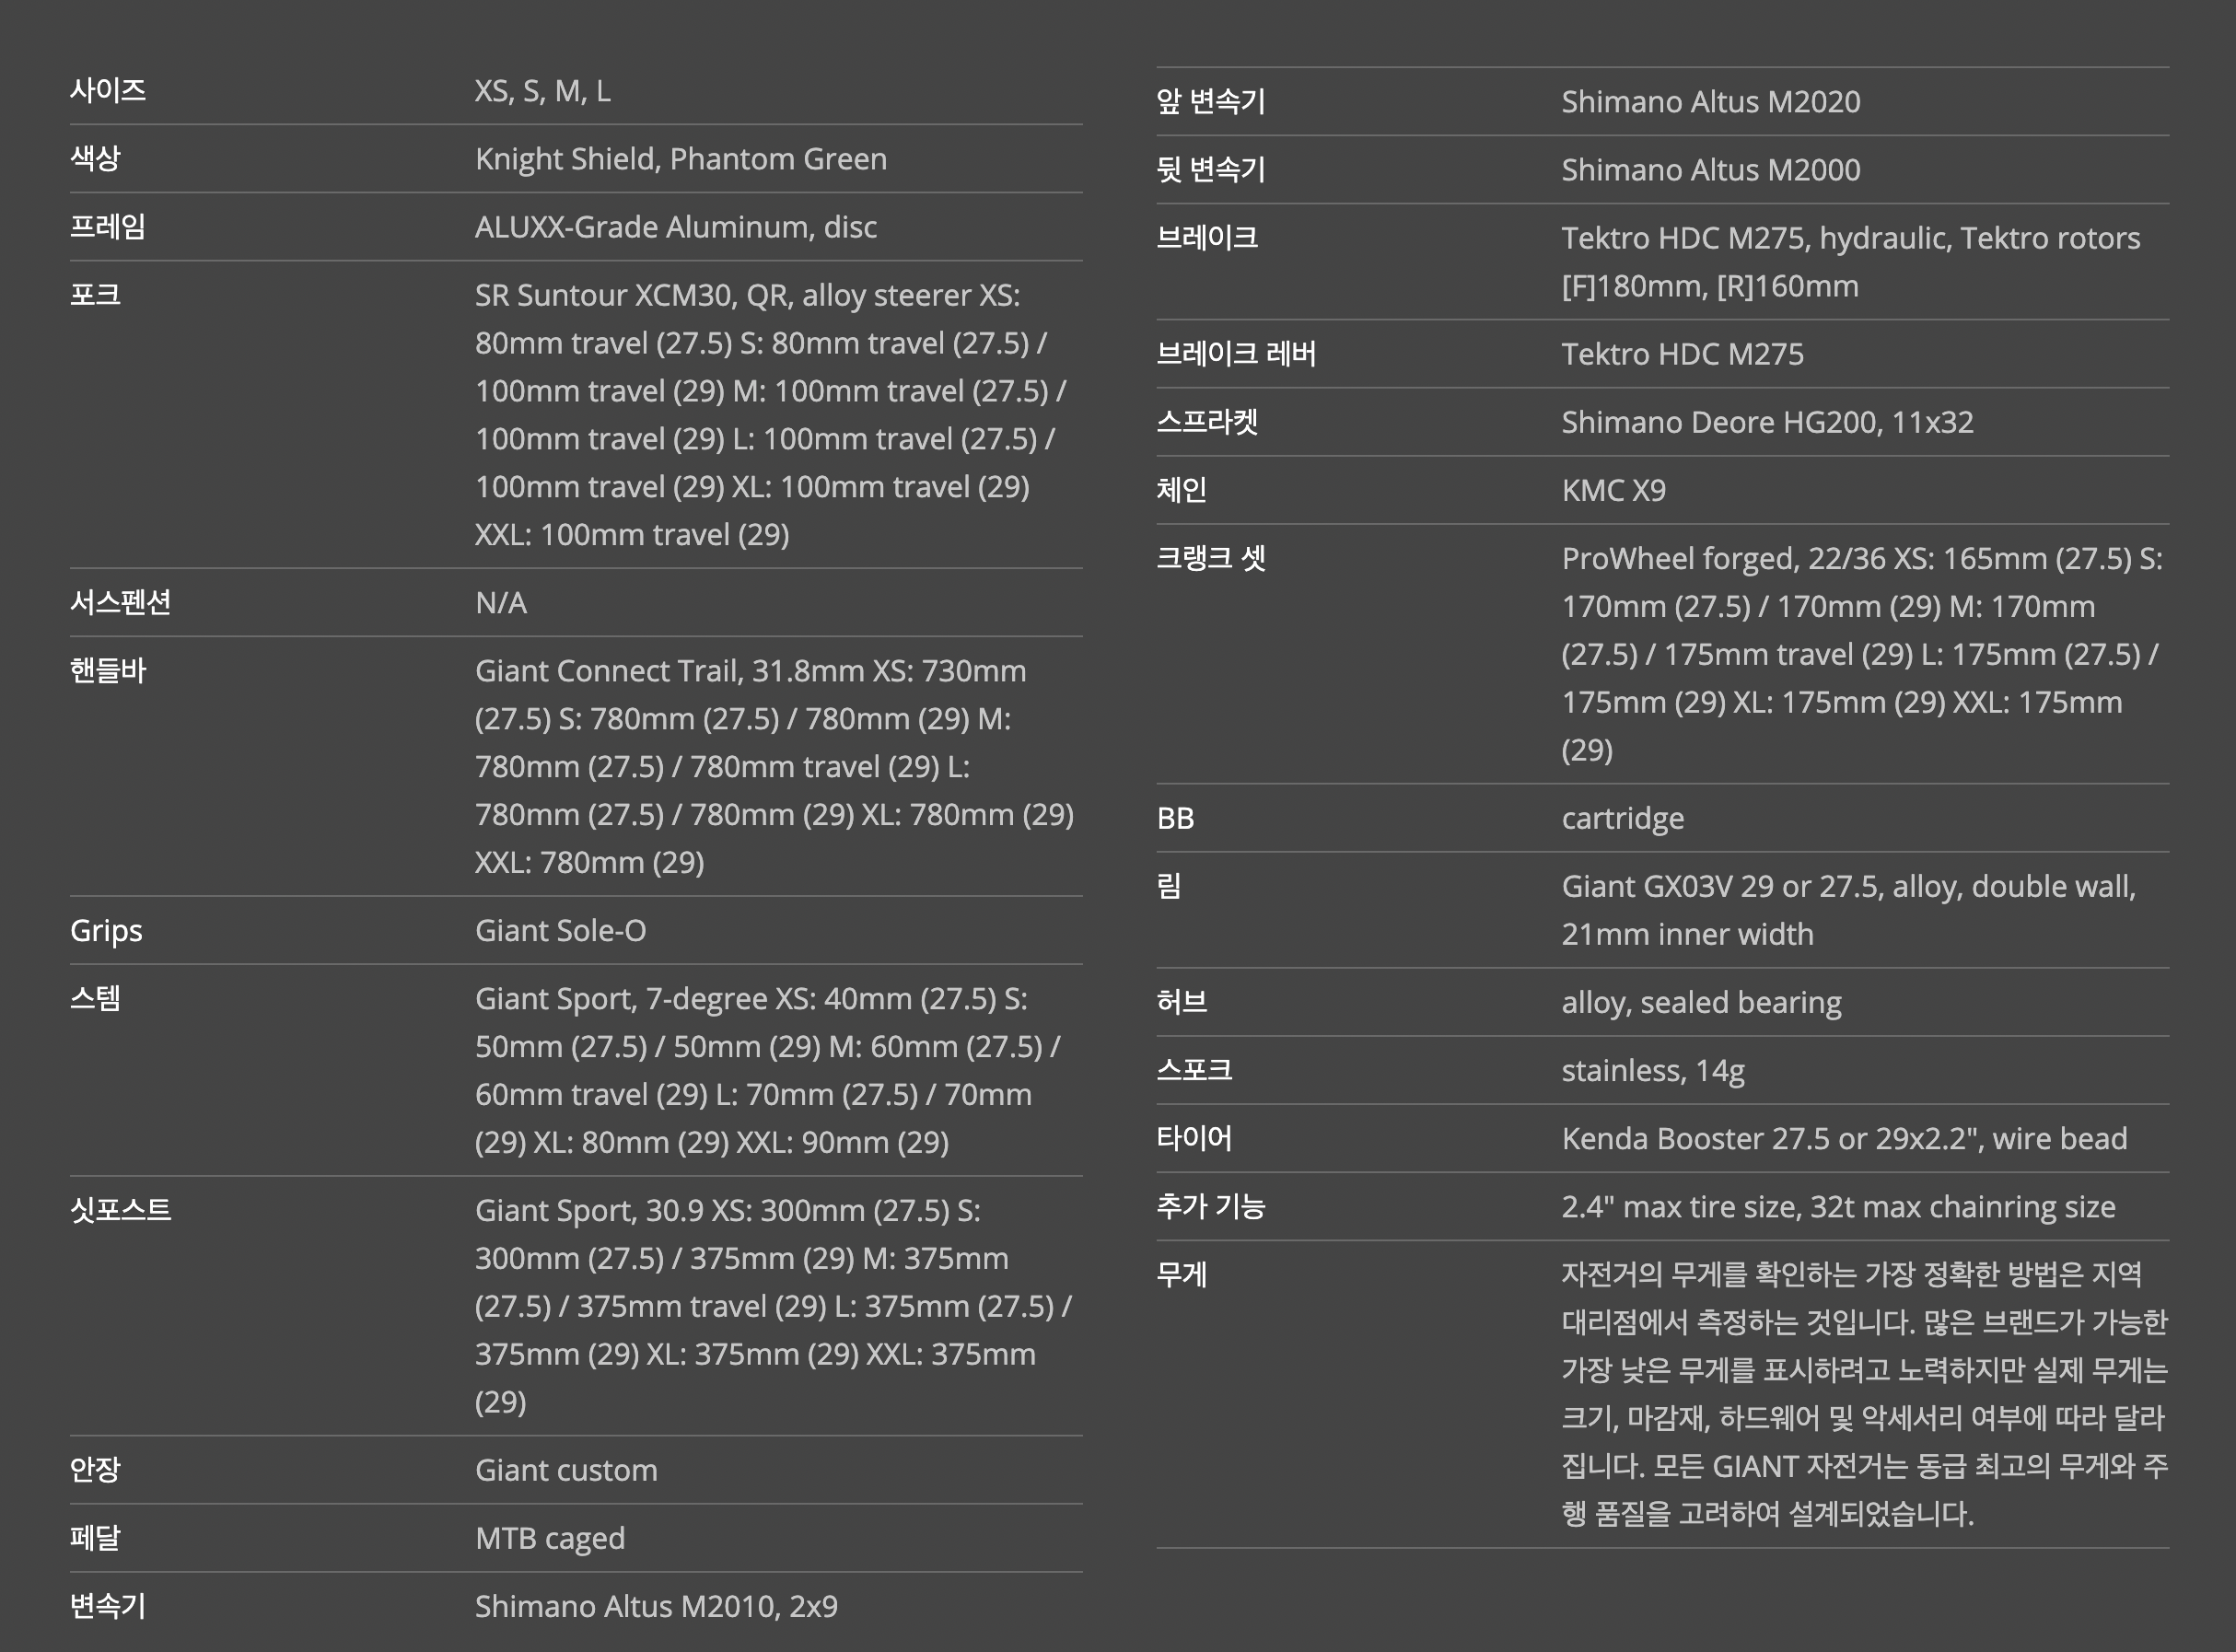The image size is (2236, 1652).
Task: Click the Giant Sport 7-degree stem spec
Action: [x=768, y=1071]
